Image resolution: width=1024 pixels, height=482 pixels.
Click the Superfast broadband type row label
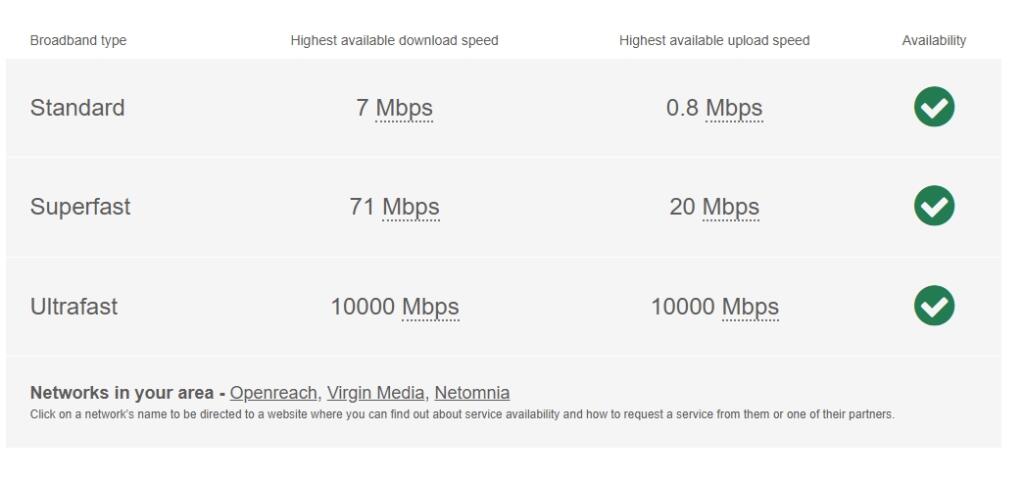80,207
